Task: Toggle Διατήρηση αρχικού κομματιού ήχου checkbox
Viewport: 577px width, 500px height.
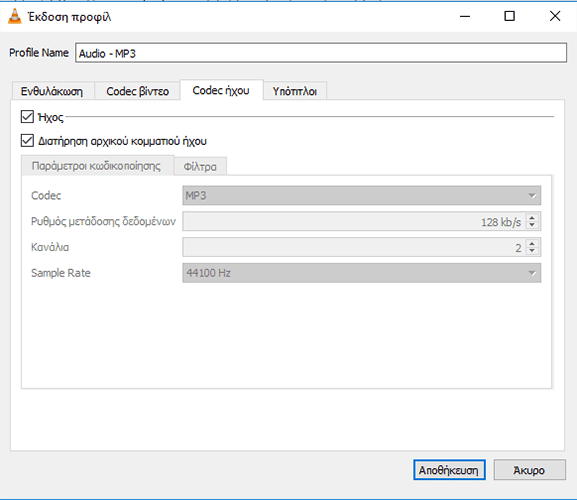Action: [x=27, y=141]
